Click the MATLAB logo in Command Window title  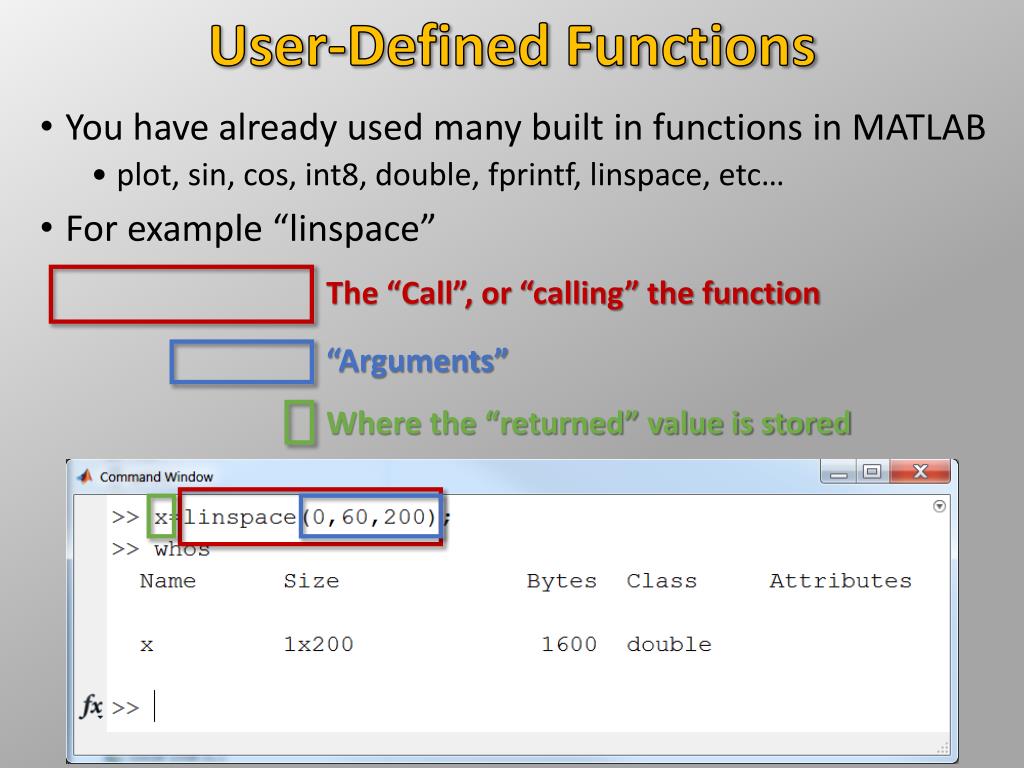point(85,476)
